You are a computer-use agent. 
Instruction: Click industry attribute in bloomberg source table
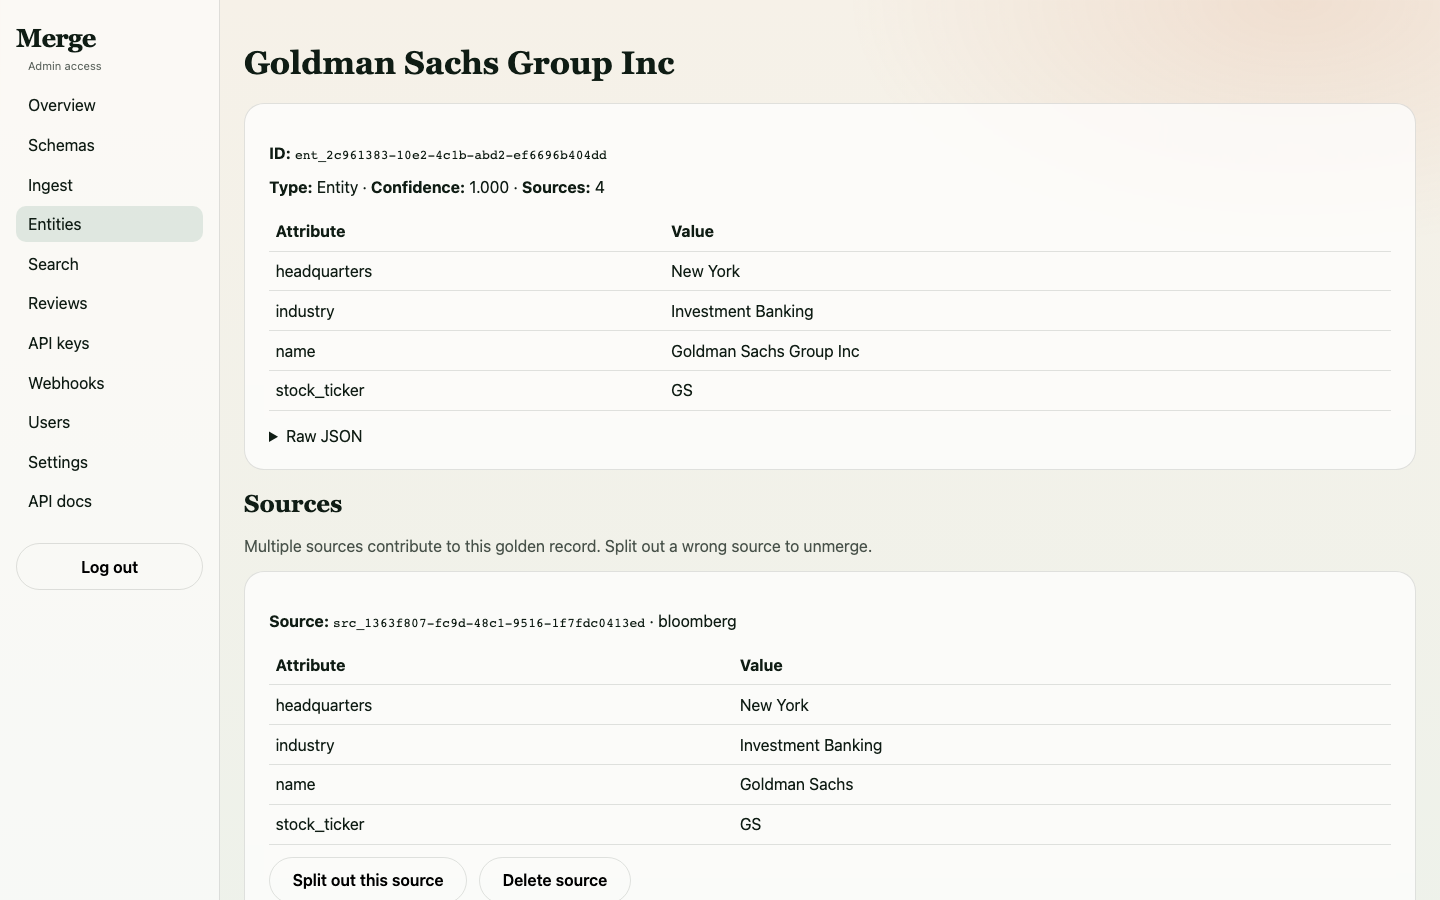click(x=305, y=745)
